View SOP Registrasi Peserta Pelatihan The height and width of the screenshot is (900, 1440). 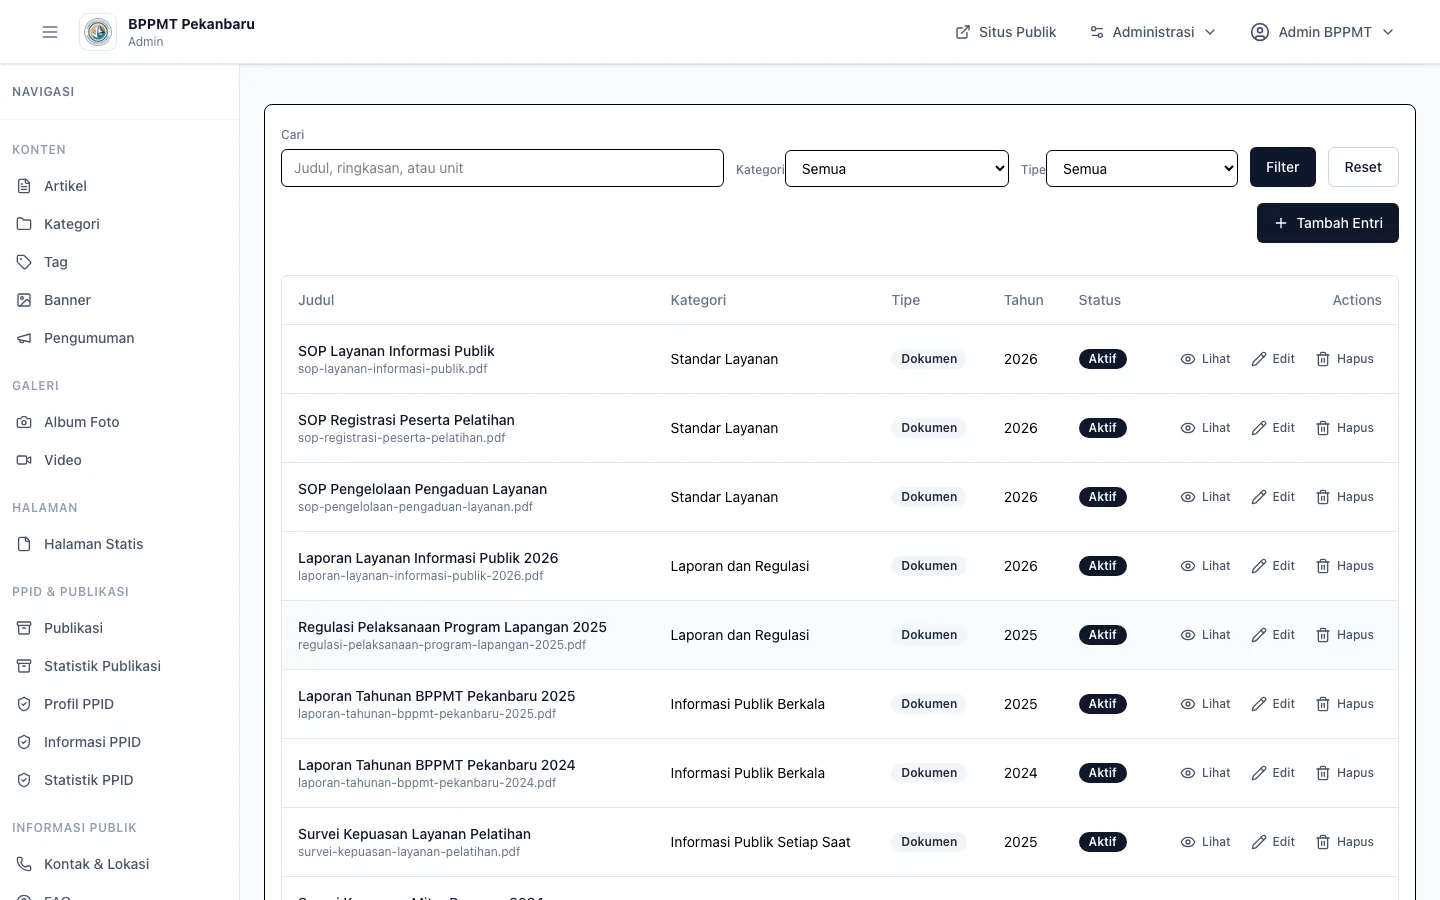pyautogui.click(x=1205, y=428)
